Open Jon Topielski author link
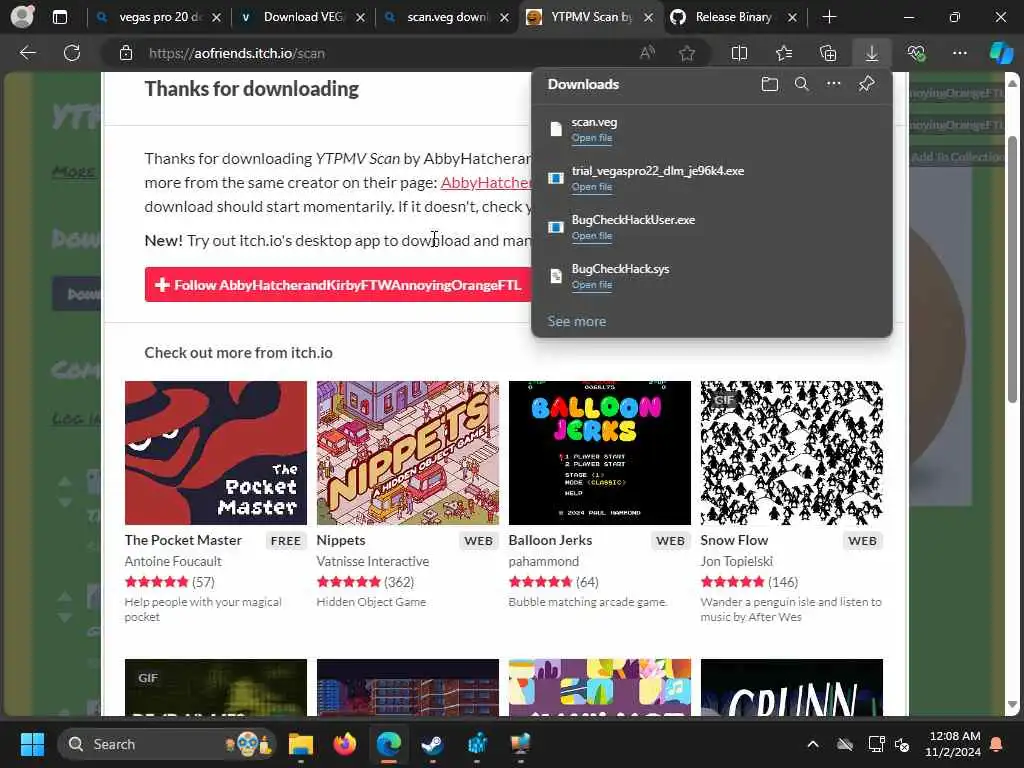Image resolution: width=1024 pixels, height=768 pixels. [x=737, y=561]
